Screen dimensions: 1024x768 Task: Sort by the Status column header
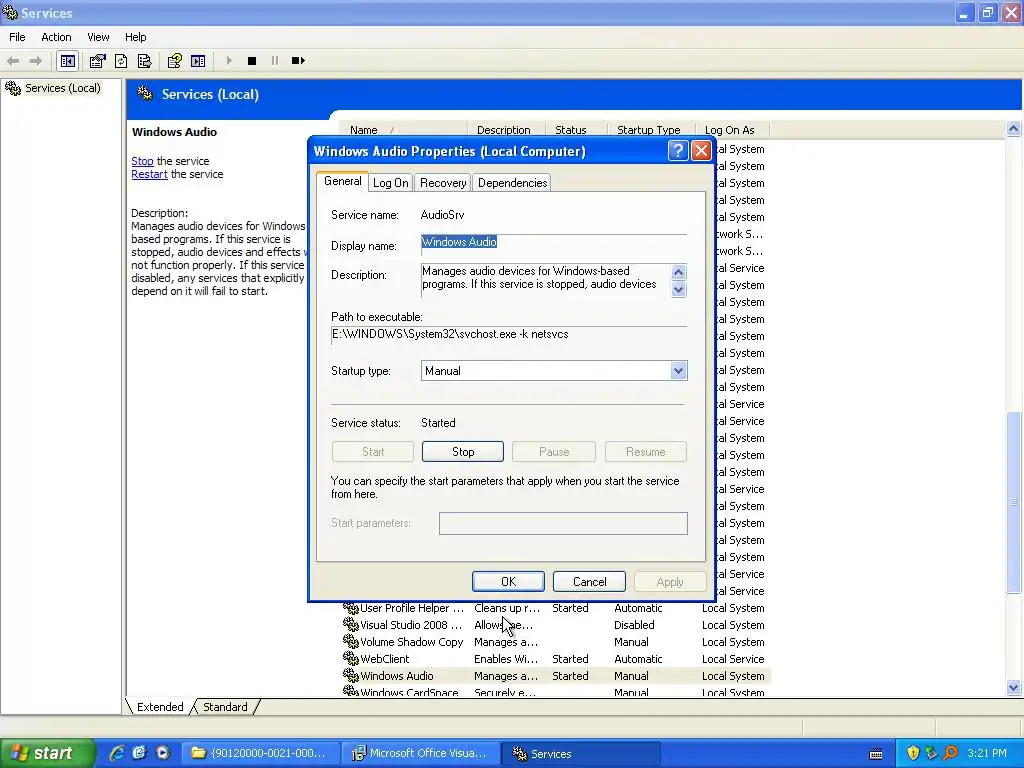click(575, 130)
